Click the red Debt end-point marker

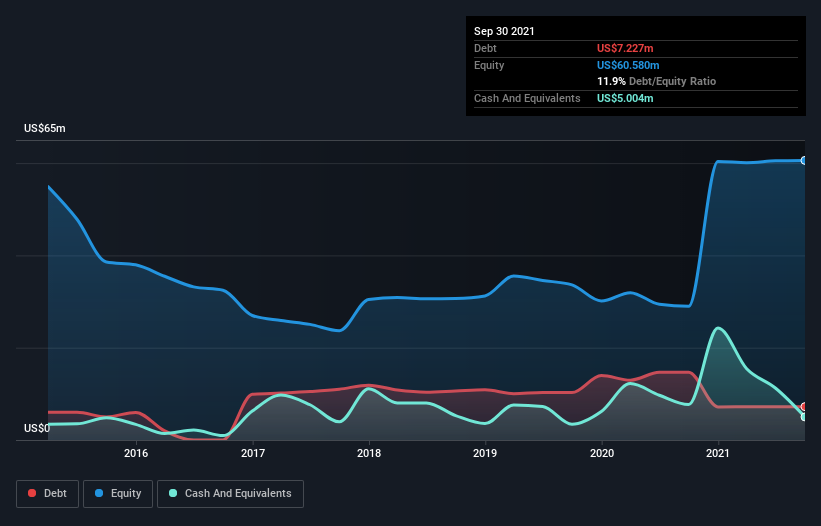click(x=804, y=407)
